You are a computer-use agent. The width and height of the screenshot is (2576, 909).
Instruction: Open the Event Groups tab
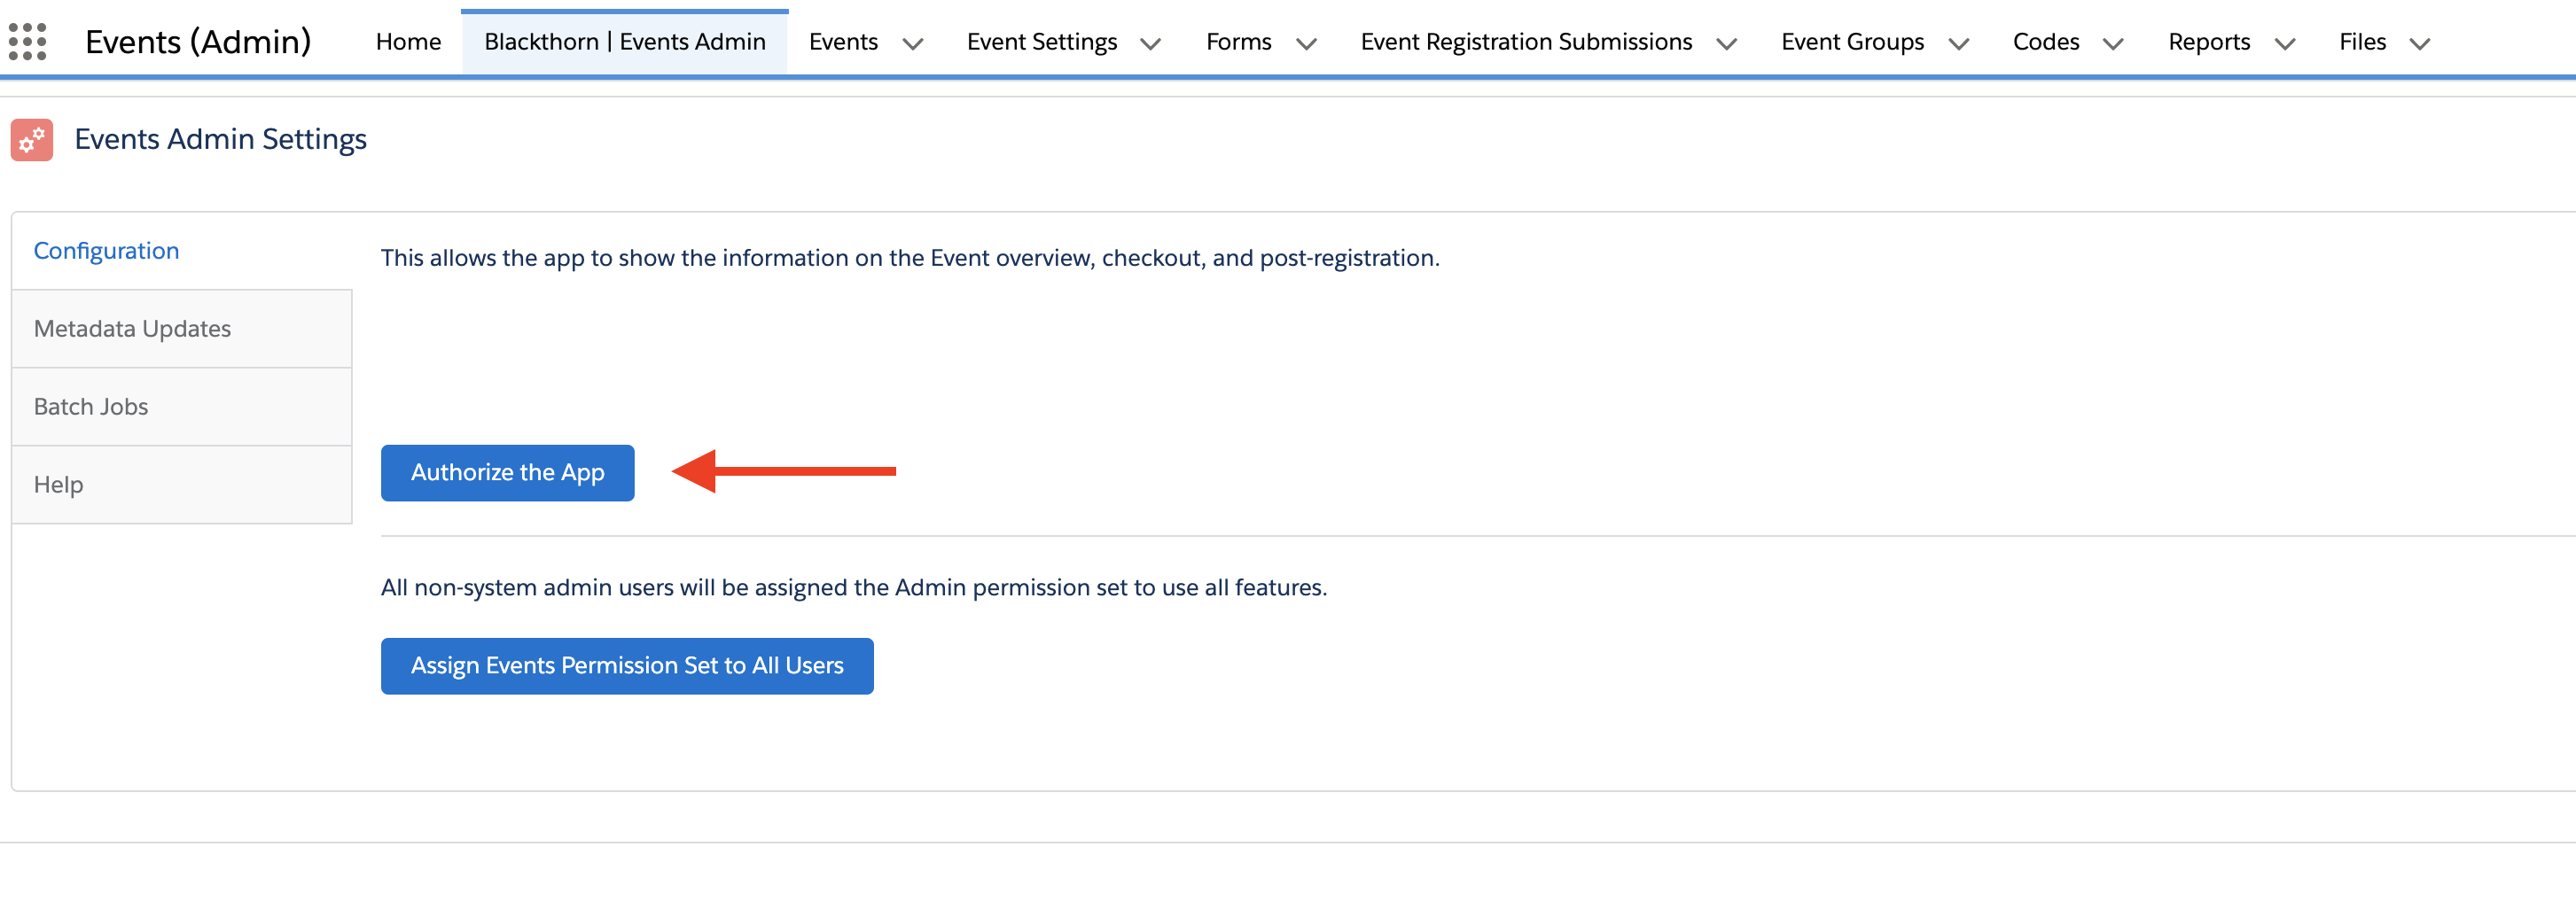click(1852, 42)
